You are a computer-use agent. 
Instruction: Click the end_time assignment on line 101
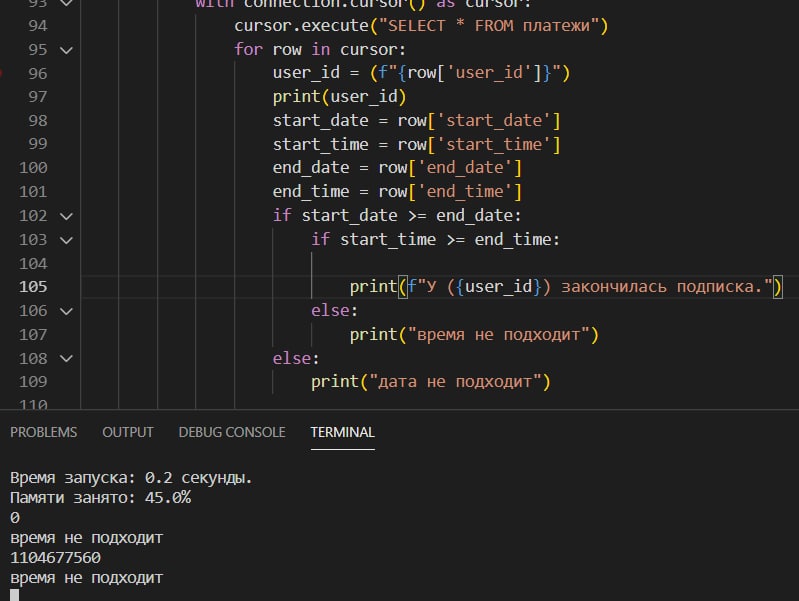(397, 192)
